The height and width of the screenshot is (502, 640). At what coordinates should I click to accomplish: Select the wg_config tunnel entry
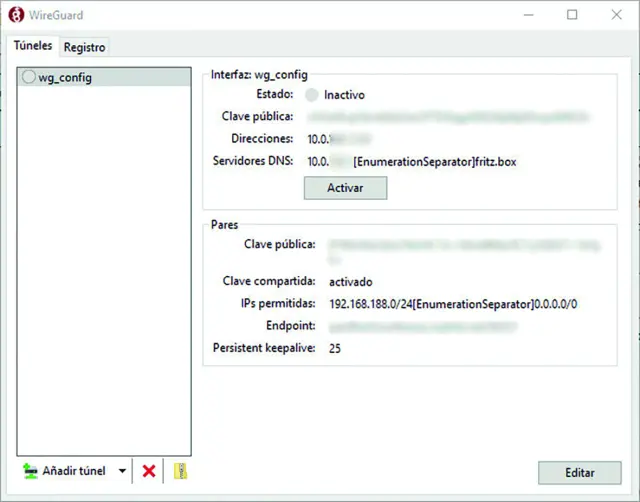(65, 78)
